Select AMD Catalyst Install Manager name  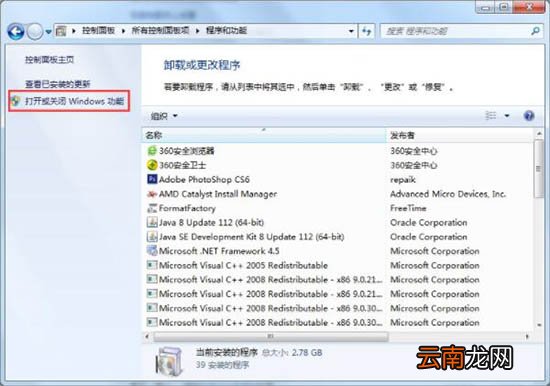point(218,194)
